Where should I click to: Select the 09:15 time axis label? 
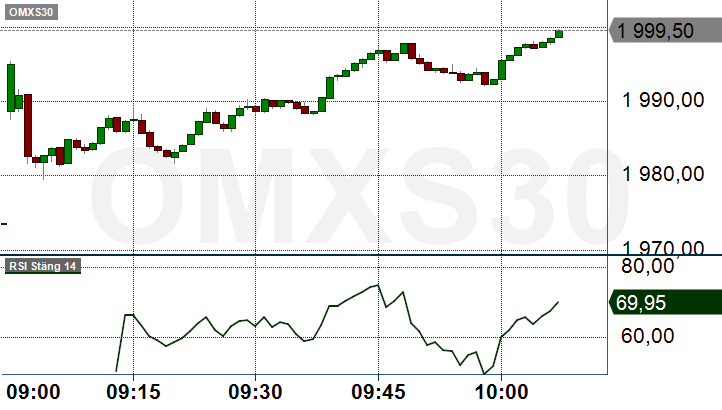[134, 392]
